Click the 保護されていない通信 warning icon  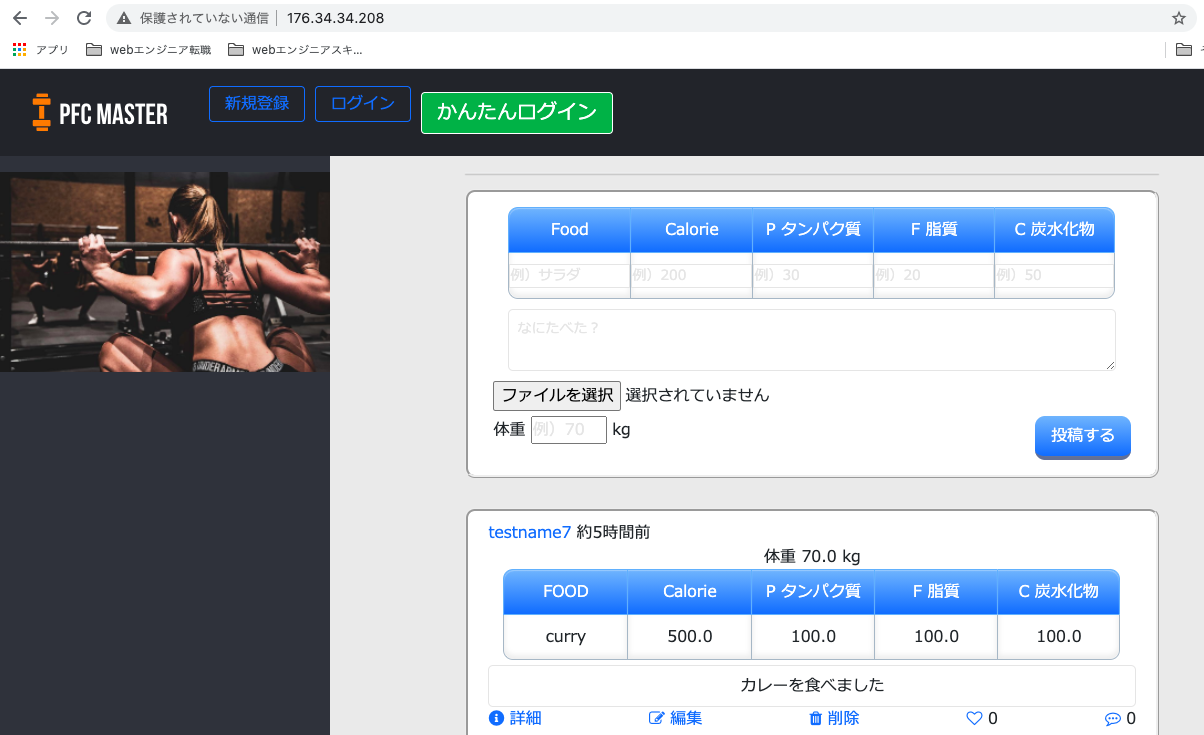(122, 17)
